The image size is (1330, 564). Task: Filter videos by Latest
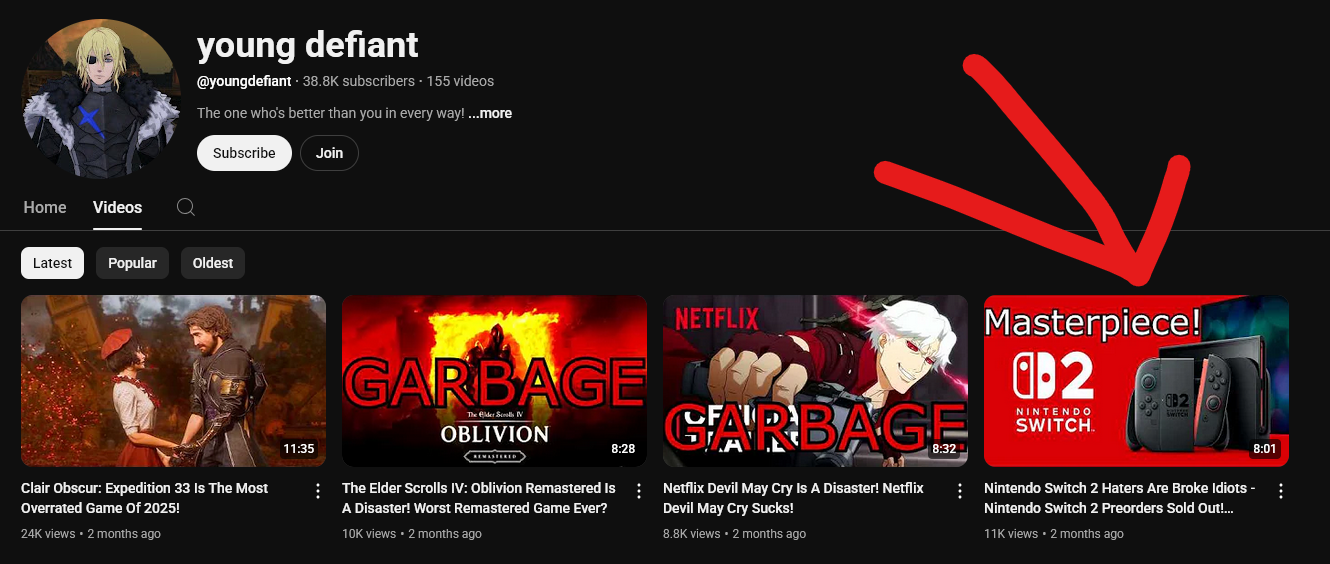pyautogui.click(x=52, y=263)
